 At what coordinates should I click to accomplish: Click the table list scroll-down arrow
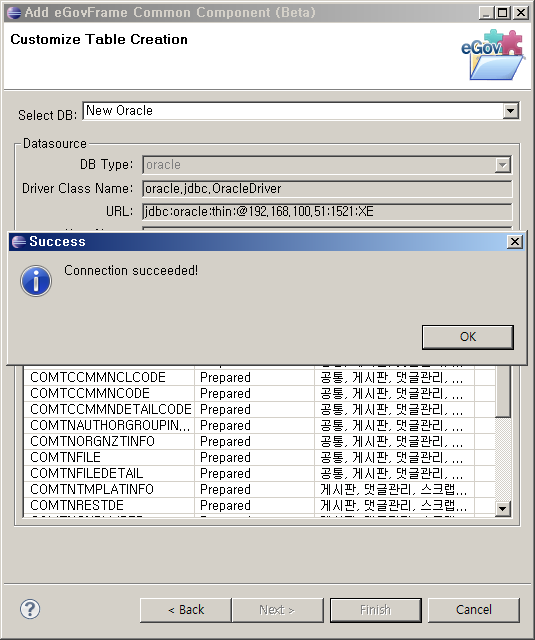pyautogui.click(x=503, y=509)
